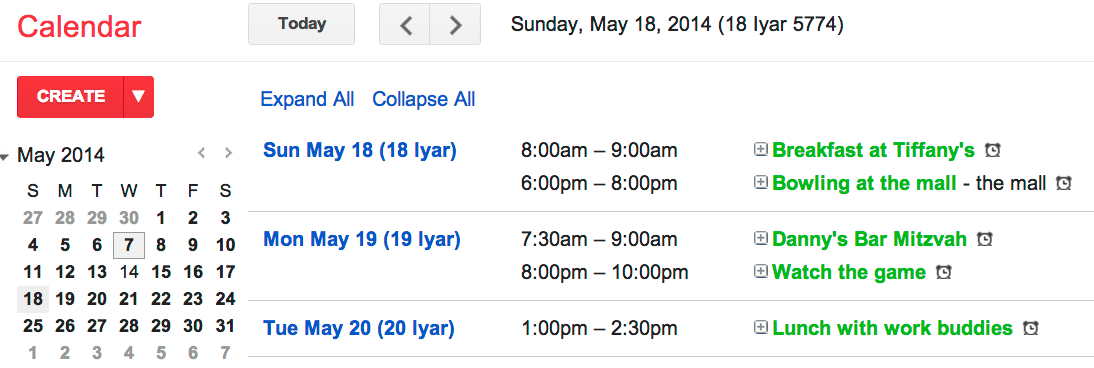
Task: Open the Create button dropdown arrow
Action: click(138, 96)
